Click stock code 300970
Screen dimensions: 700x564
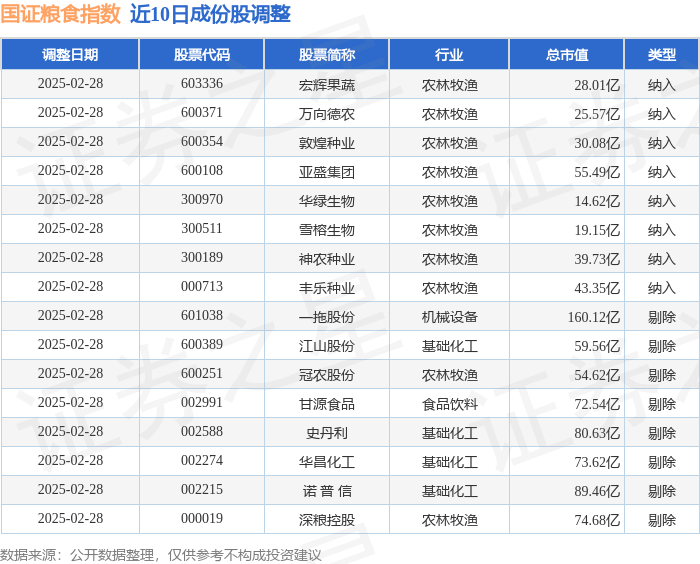[202, 200]
